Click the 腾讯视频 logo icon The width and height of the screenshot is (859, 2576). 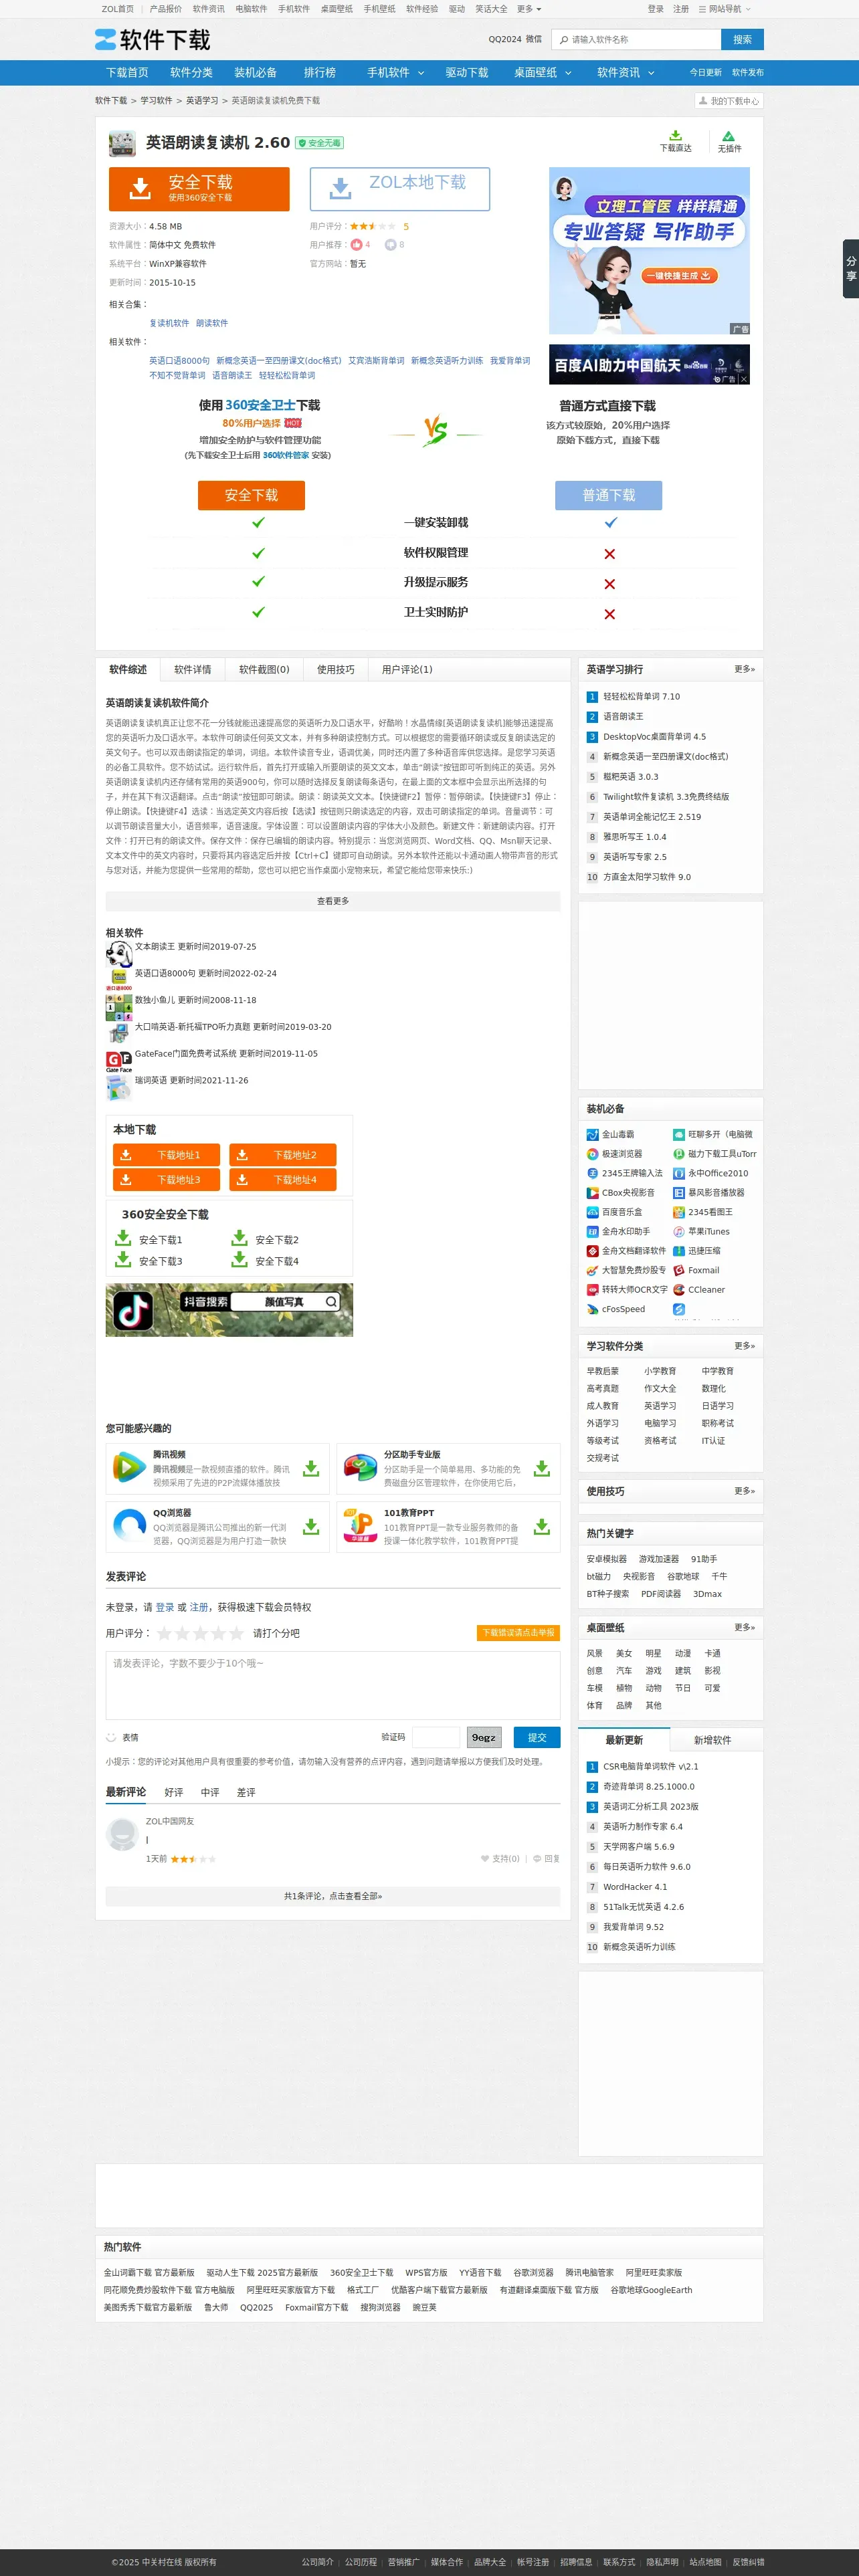pos(129,1468)
